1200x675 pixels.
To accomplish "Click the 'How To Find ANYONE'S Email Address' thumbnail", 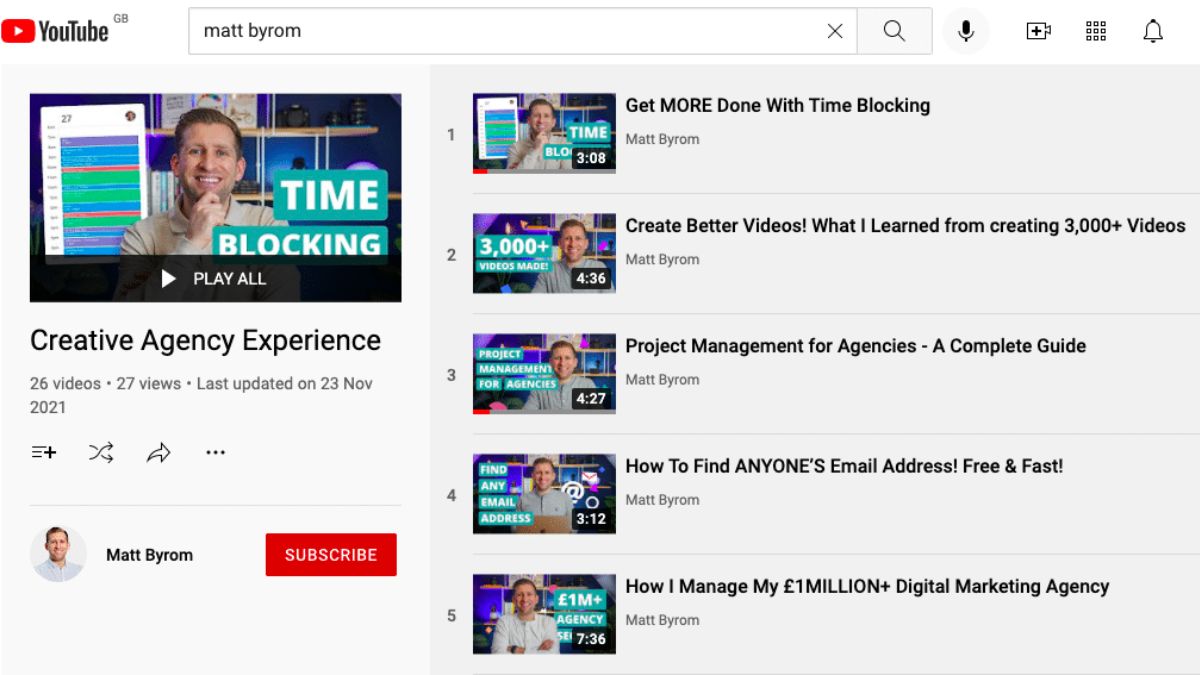I will (543, 493).
